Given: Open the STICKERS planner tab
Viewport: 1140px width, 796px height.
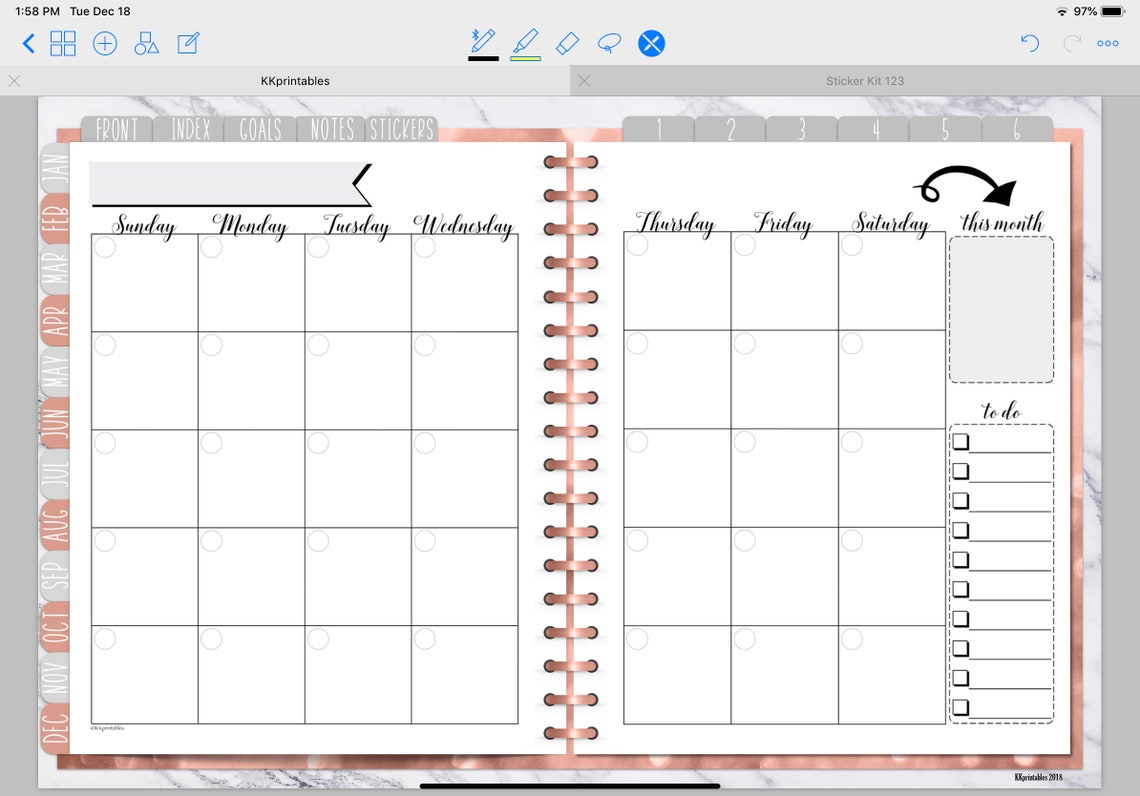Looking at the screenshot, I should point(403,128).
